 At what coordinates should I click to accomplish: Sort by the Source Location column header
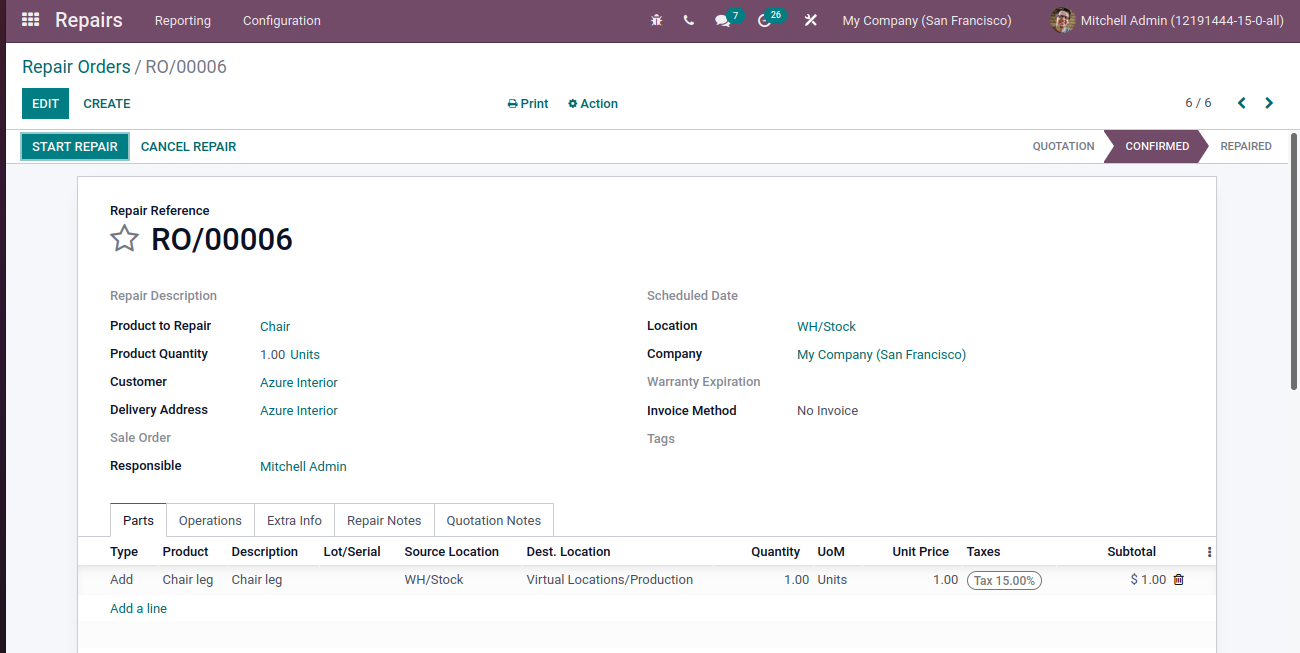451,552
